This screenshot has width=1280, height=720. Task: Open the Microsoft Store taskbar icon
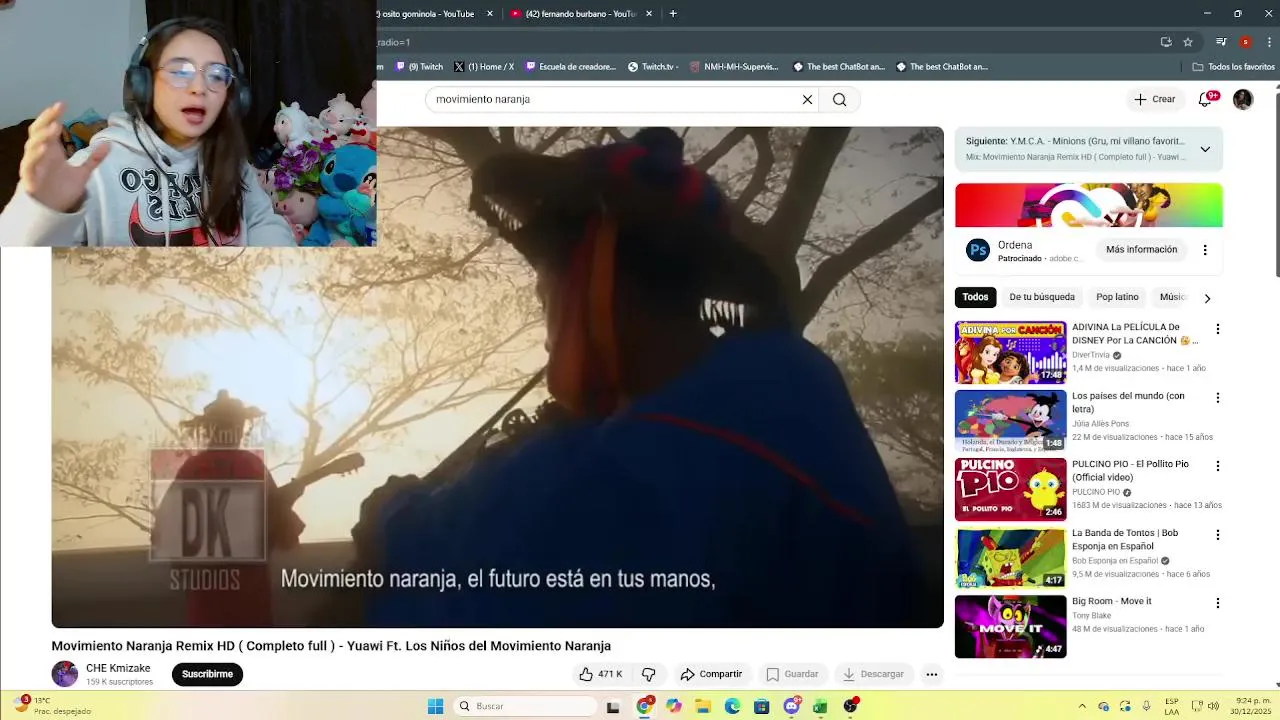(x=762, y=706)
